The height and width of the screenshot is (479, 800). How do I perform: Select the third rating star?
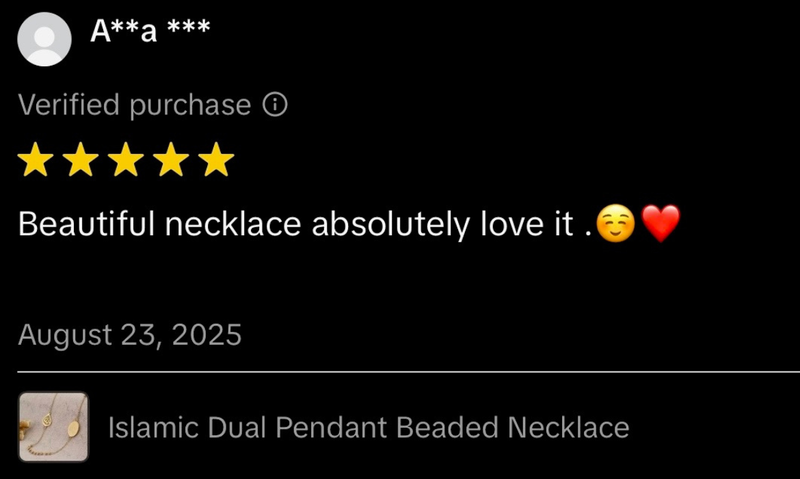point(126,159)
